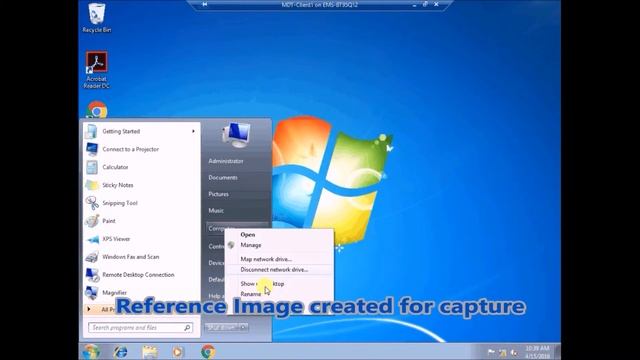Open Windows Explorer folder icon on taskbar
The image size is (640, 360).
(x=150, y=352)
